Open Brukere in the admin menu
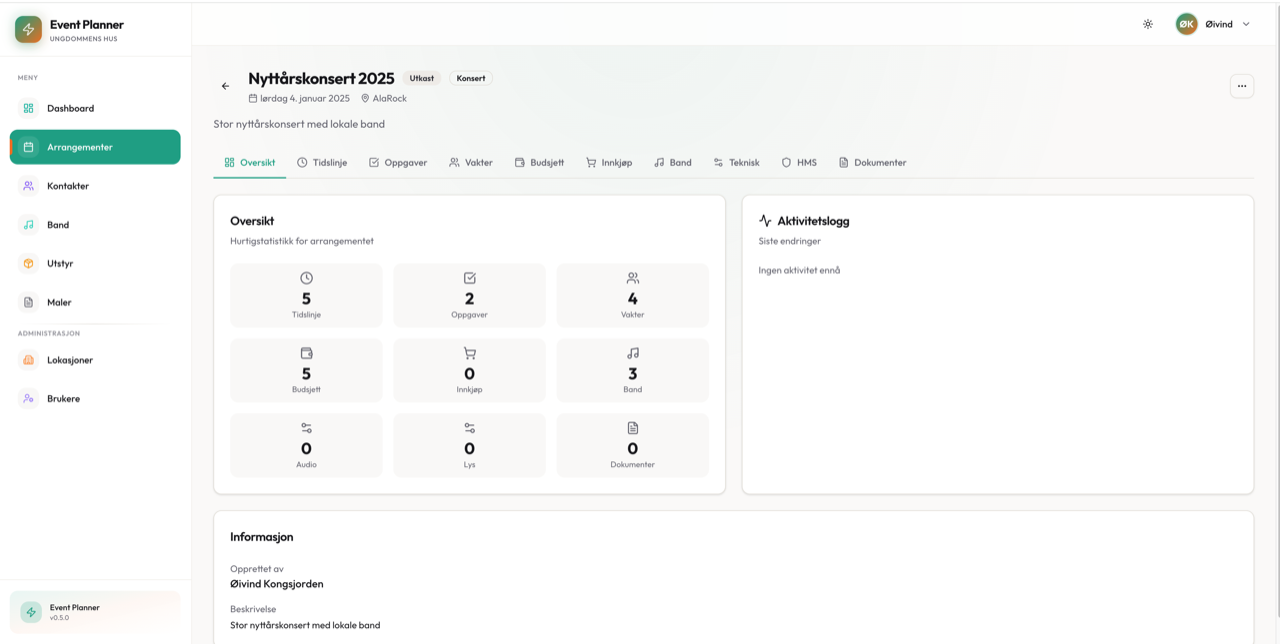This screenshot has height=644, width=1280. point(64,398)
